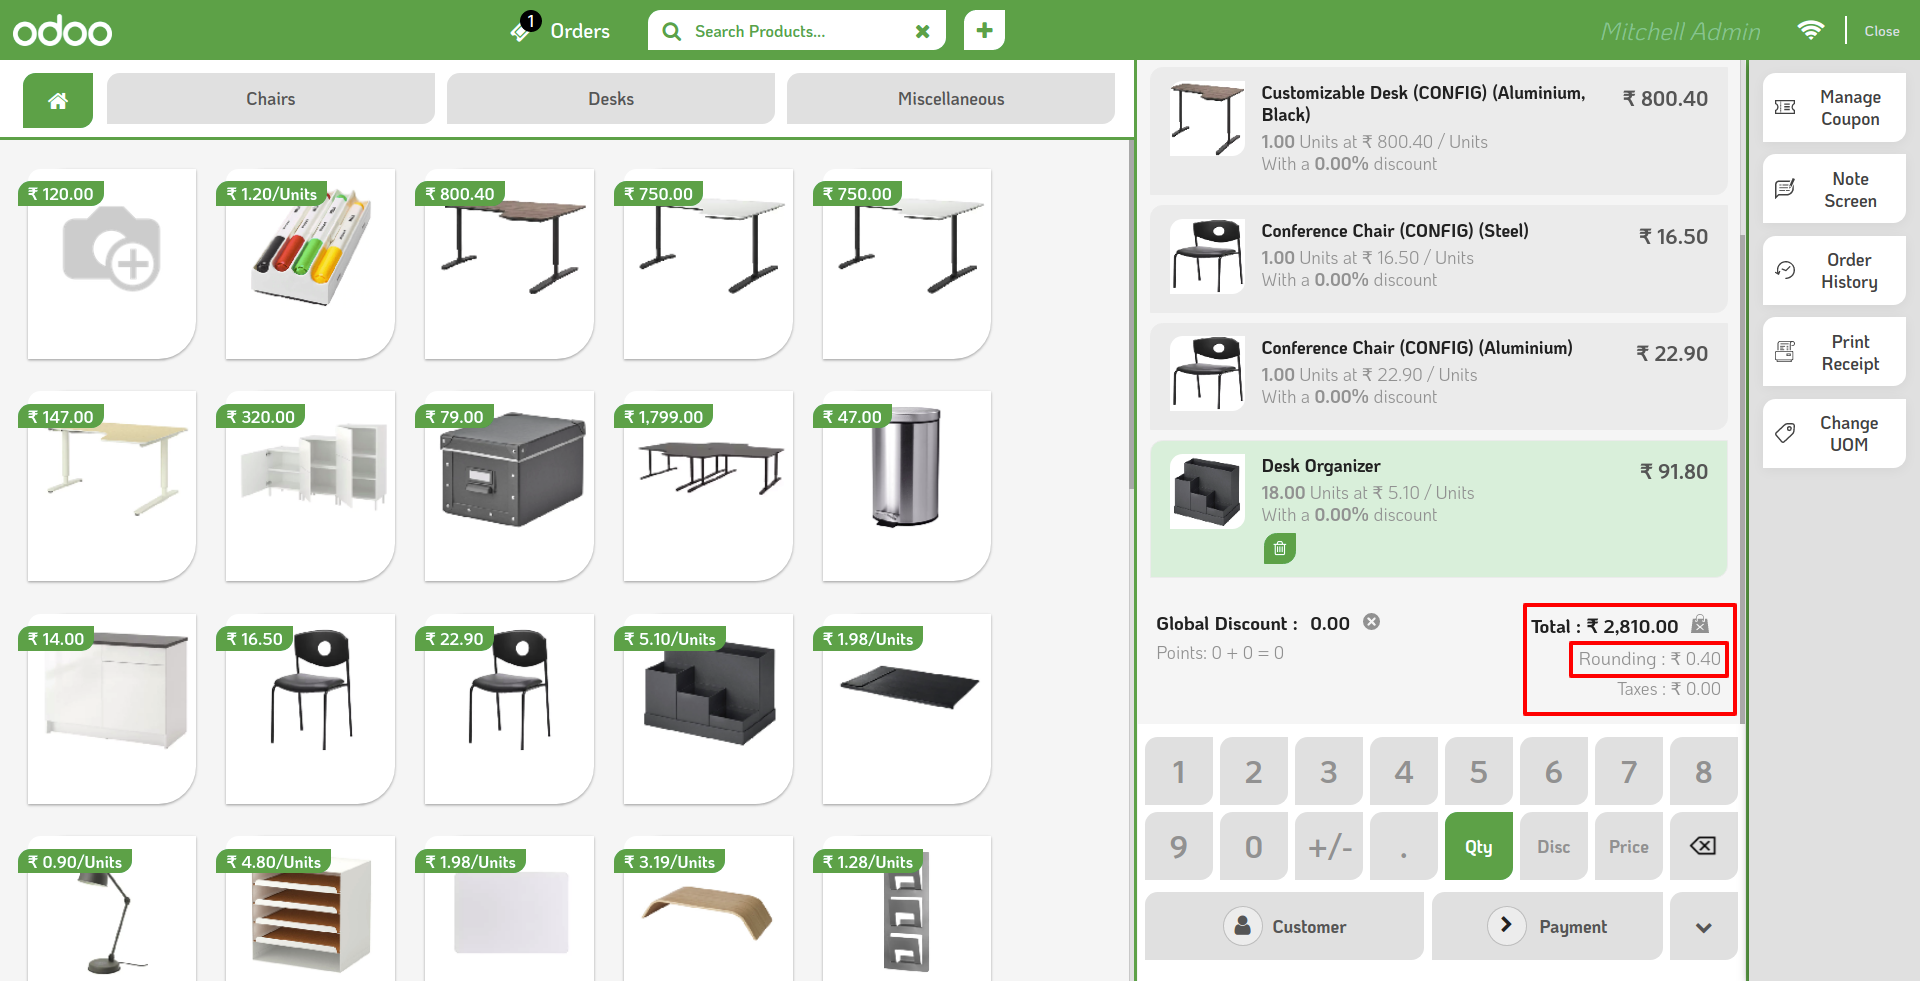Select the Customizable Desk order line

(1438, 130)
